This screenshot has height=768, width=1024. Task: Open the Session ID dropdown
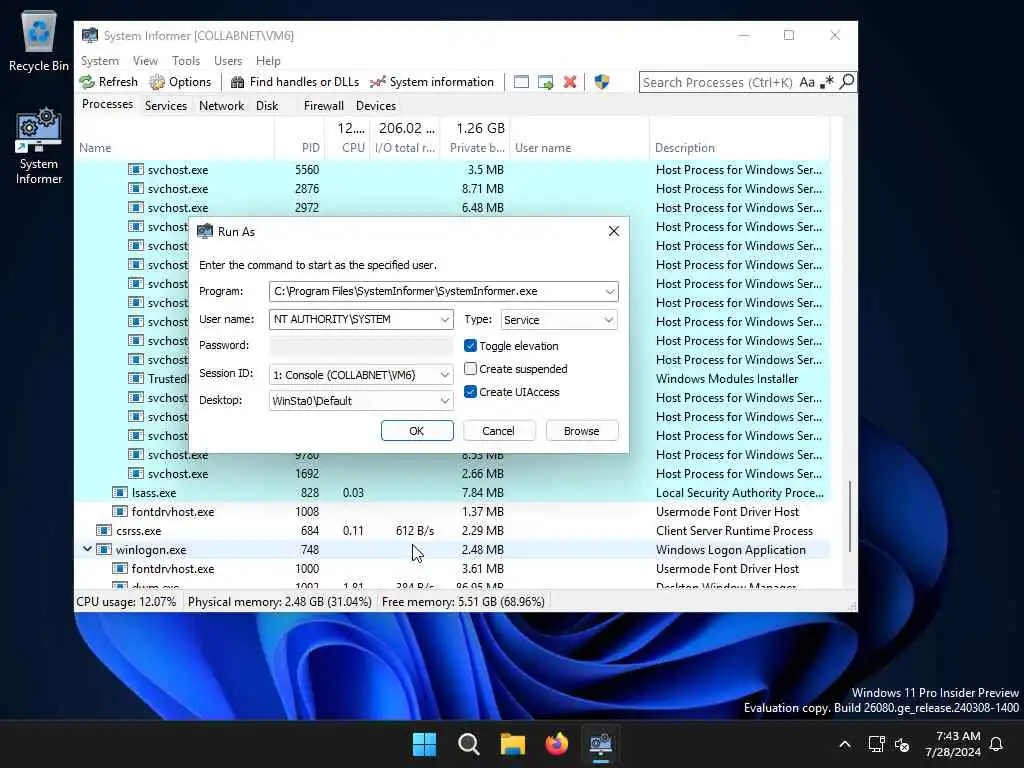360,375
